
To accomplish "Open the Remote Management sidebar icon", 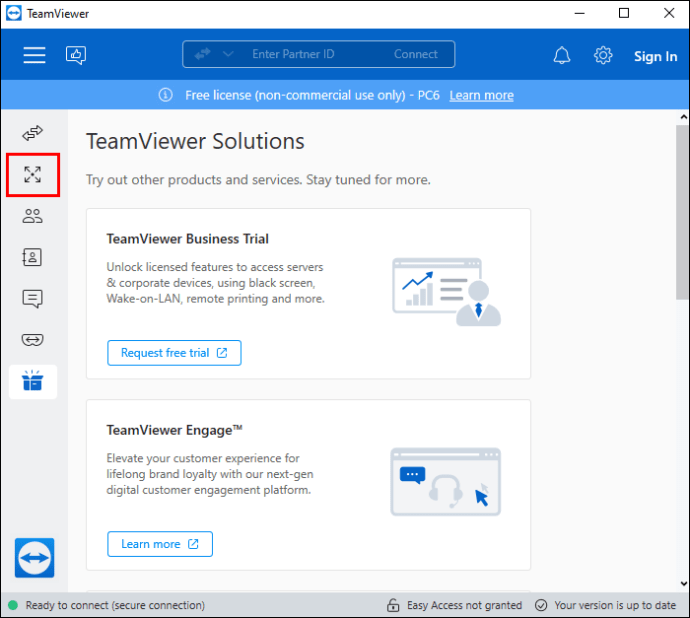I will 33,175.
